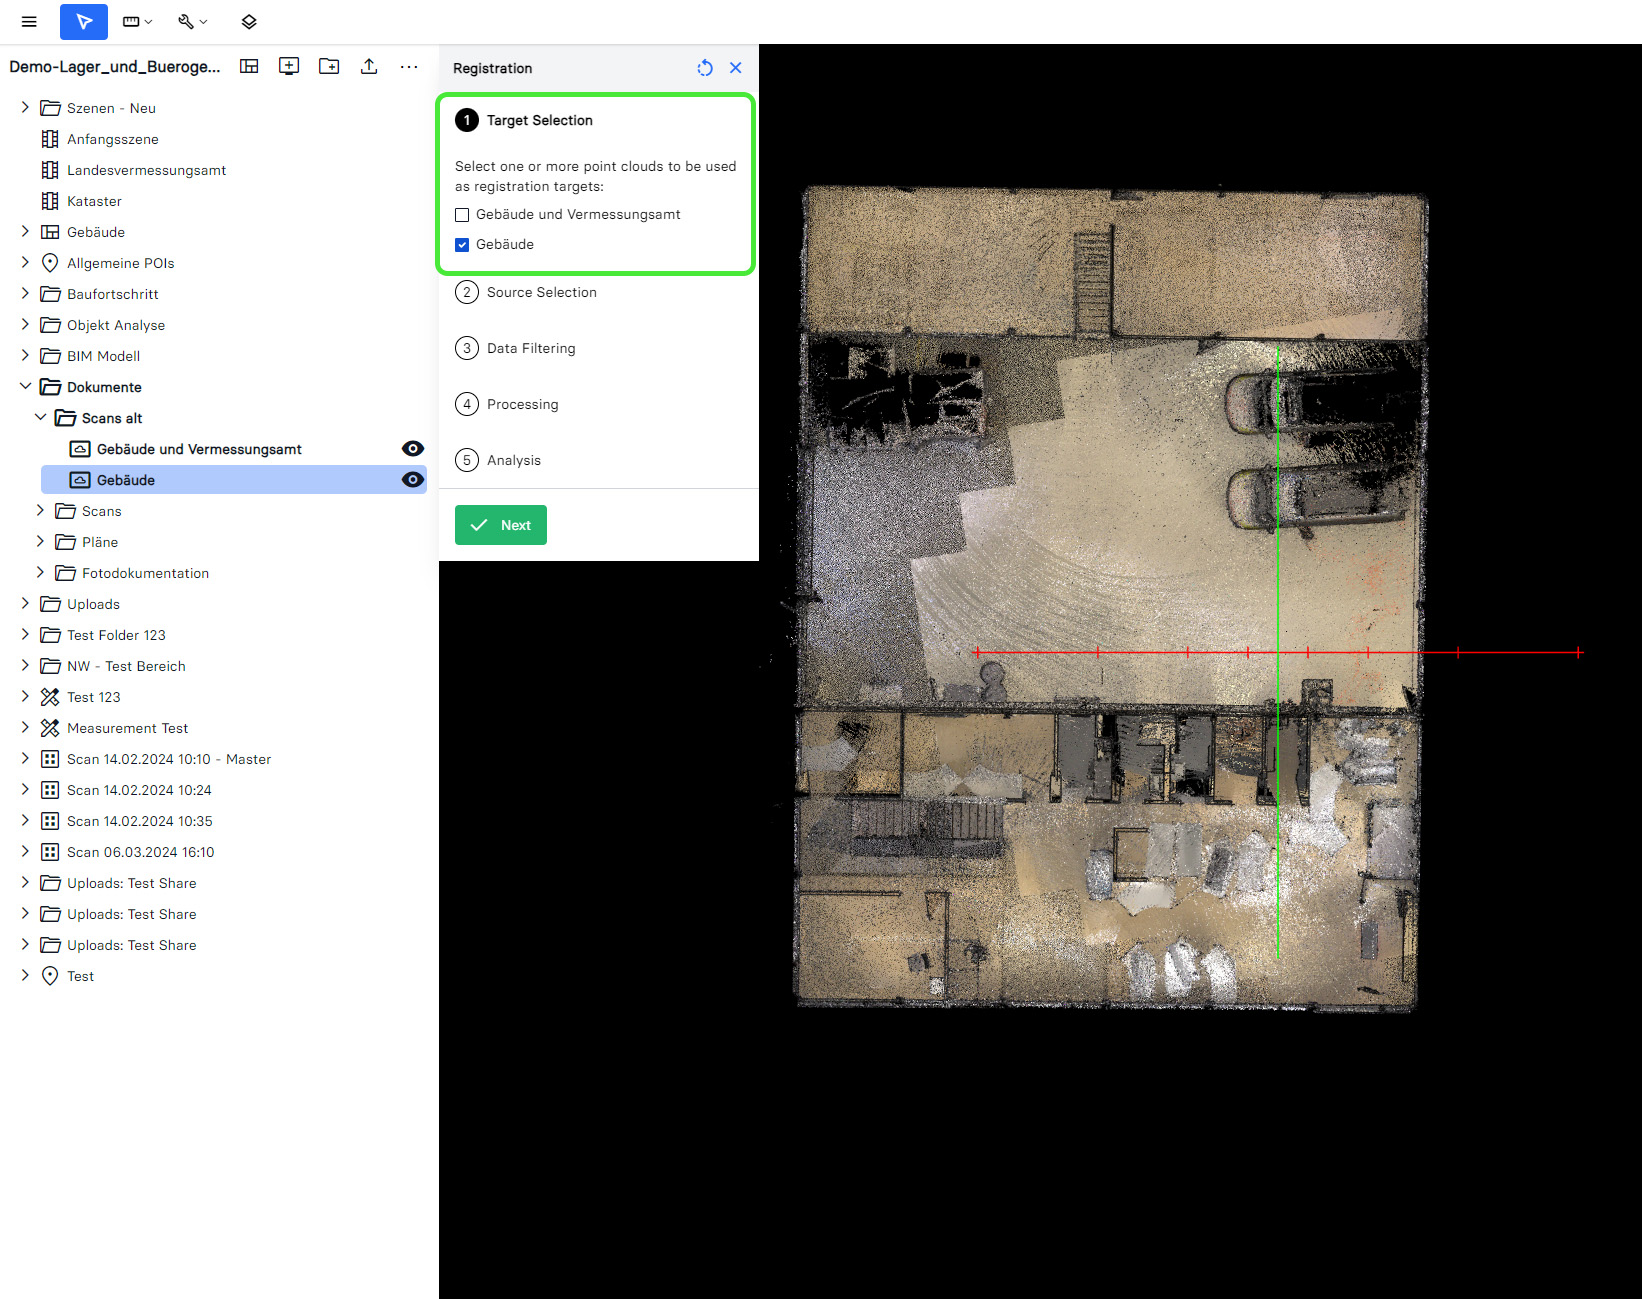This screenshot has height=1299, width=1642.
Task: Open the layers icon in top toolbar
Action: [x=249, y=21]
